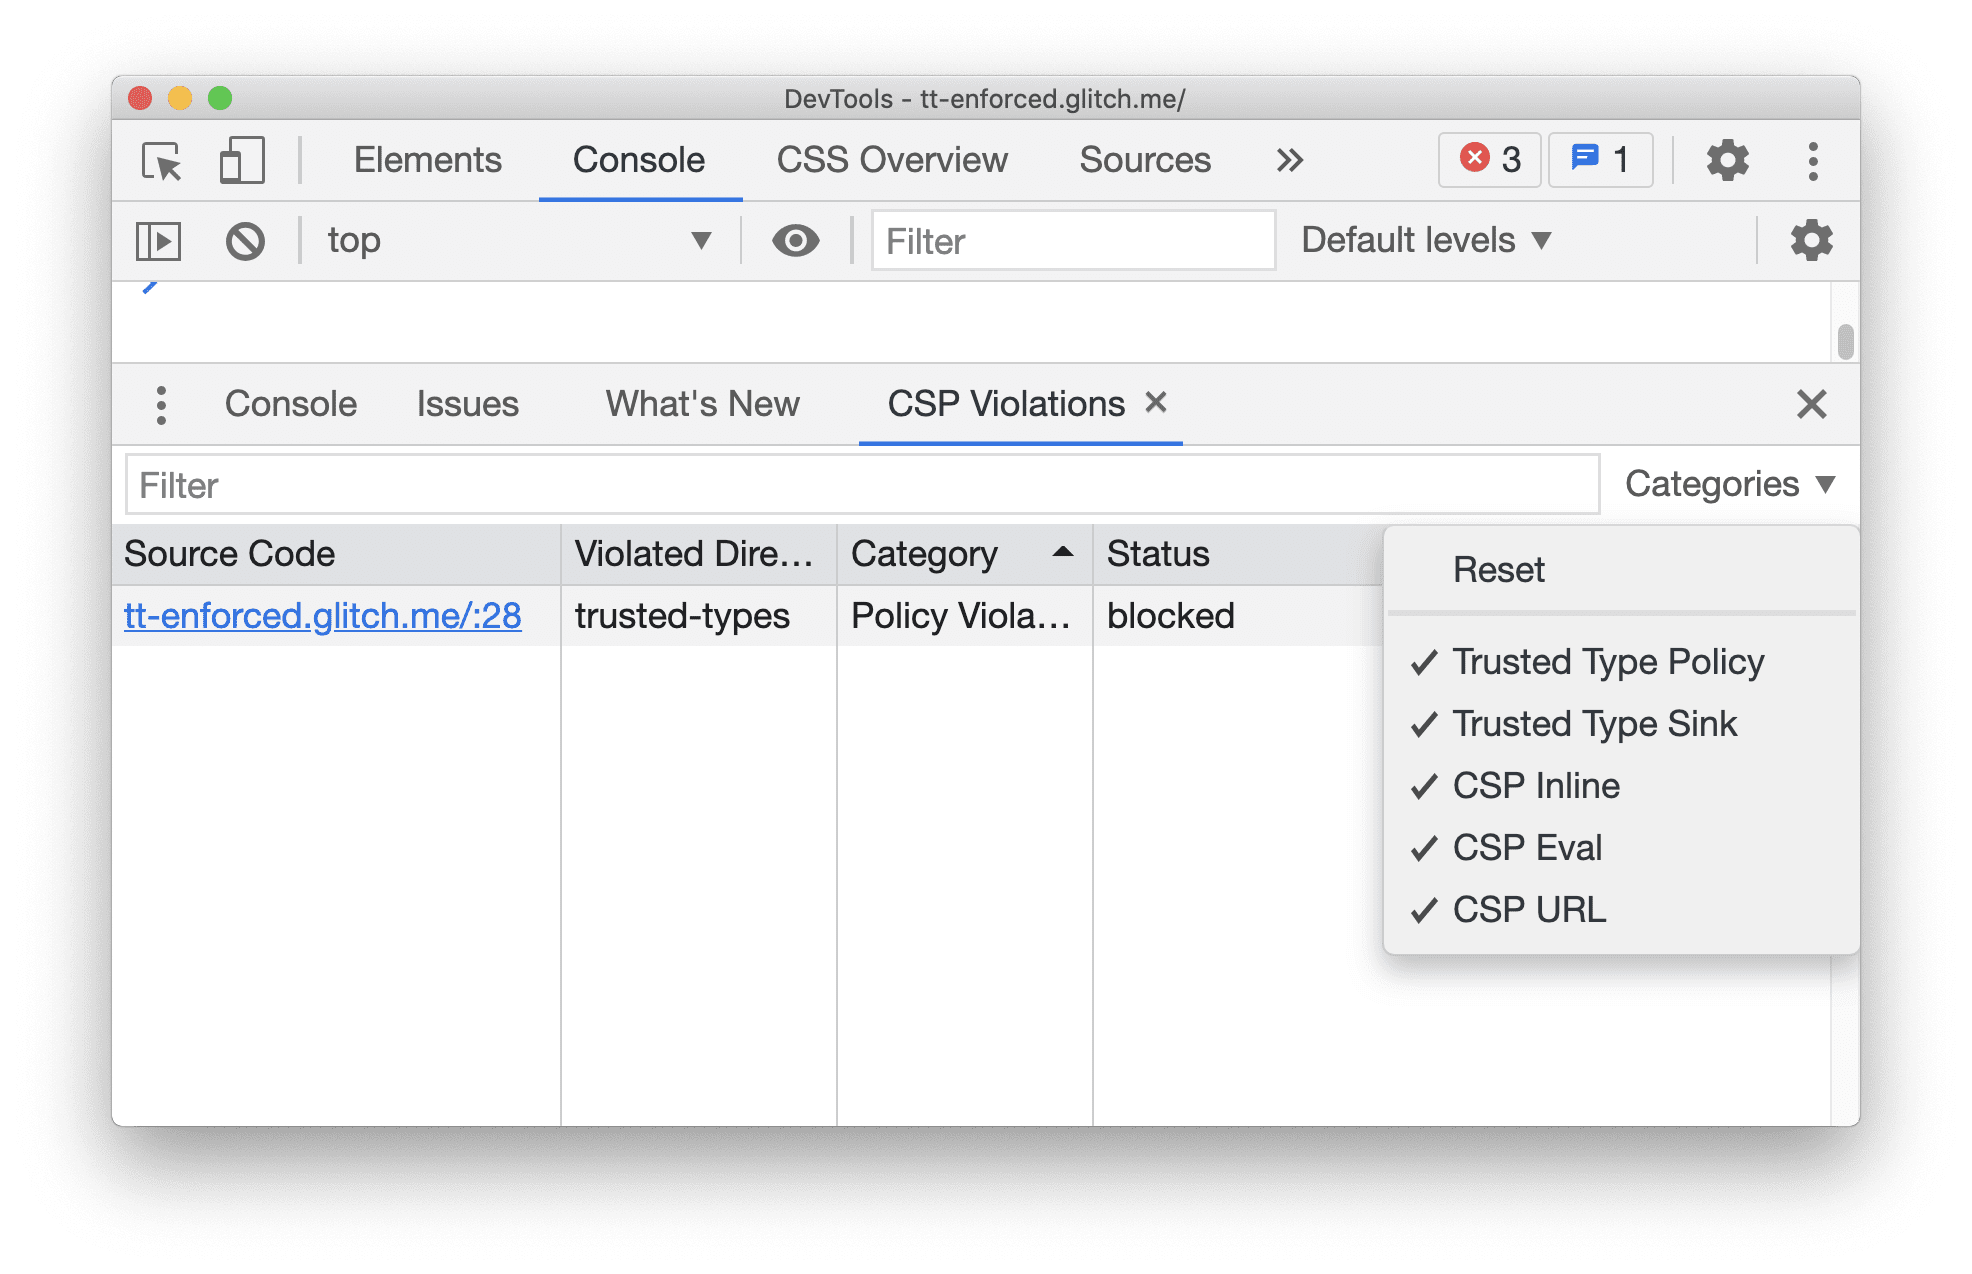Image resolution: width=1972 pixels, height=1274 pixels.
Task: Click the three-dot more options menu
Action: point(1814,162)
